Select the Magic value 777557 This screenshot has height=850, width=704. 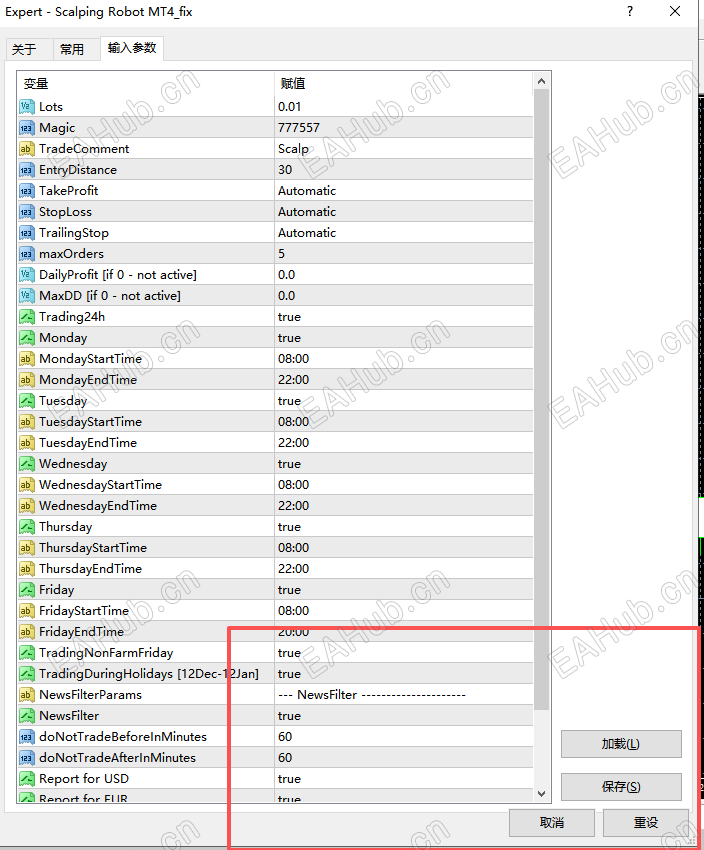299,128
